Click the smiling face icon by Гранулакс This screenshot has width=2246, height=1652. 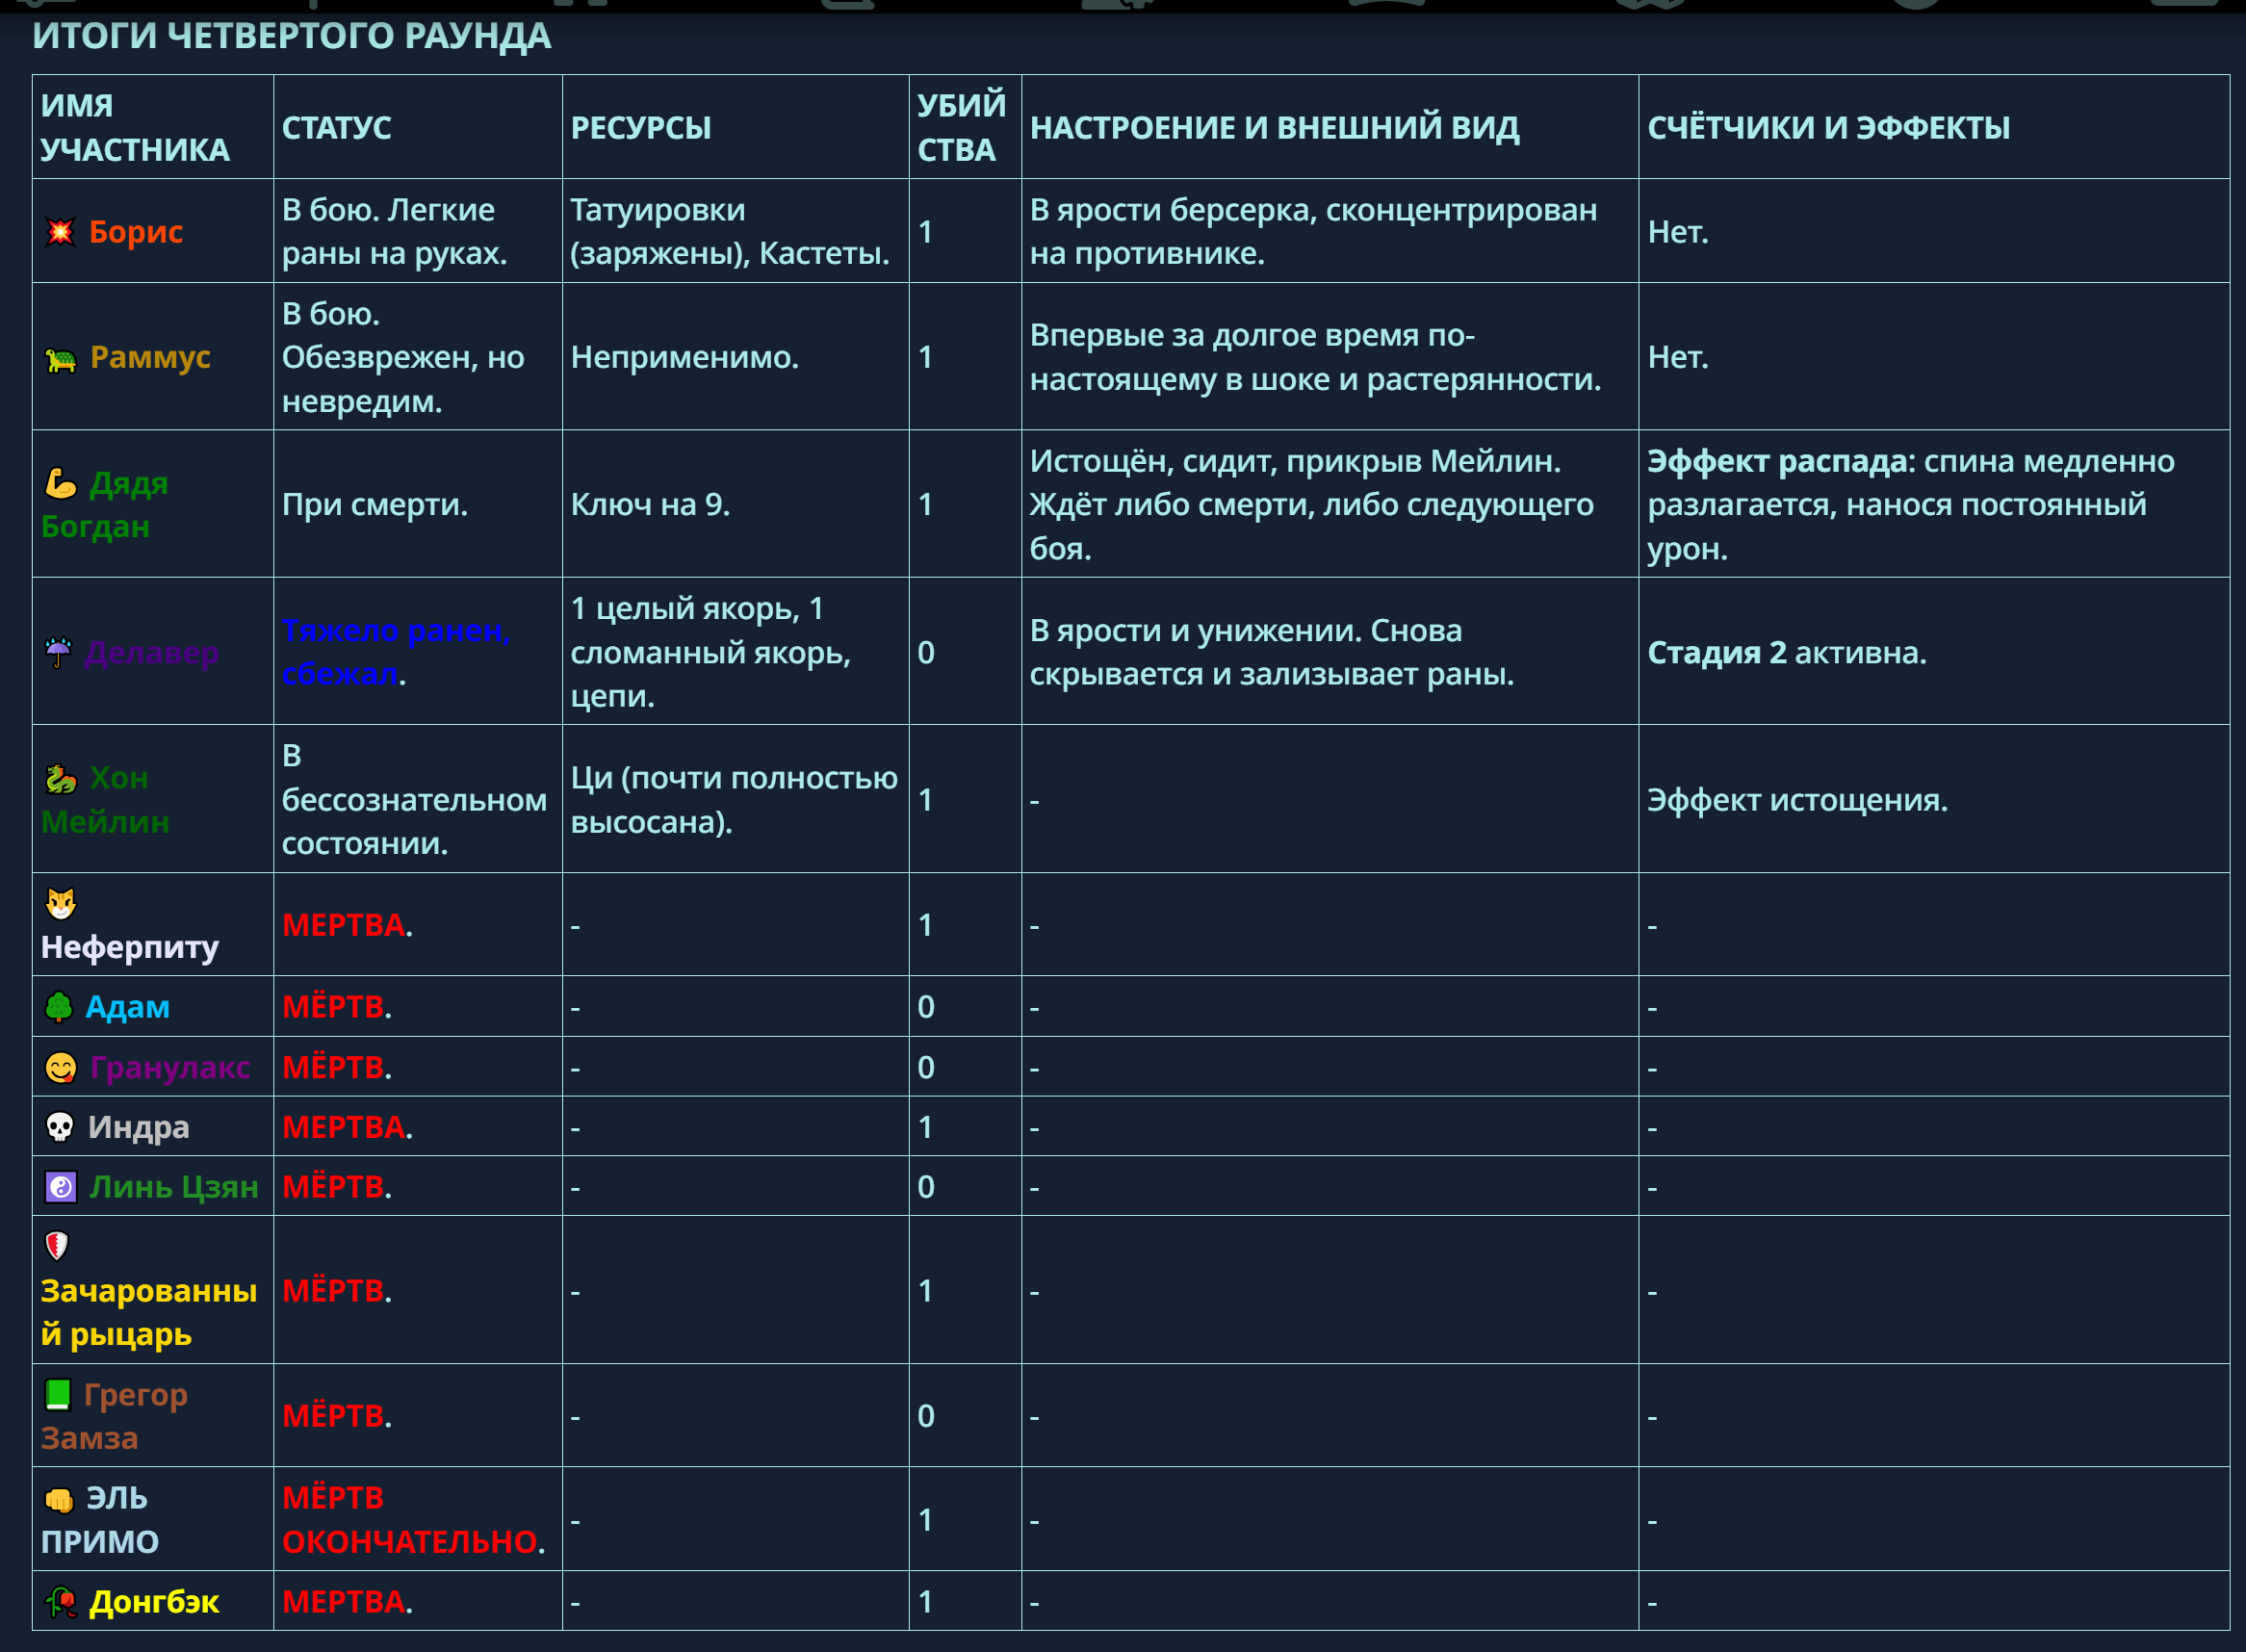[60, 1068]
